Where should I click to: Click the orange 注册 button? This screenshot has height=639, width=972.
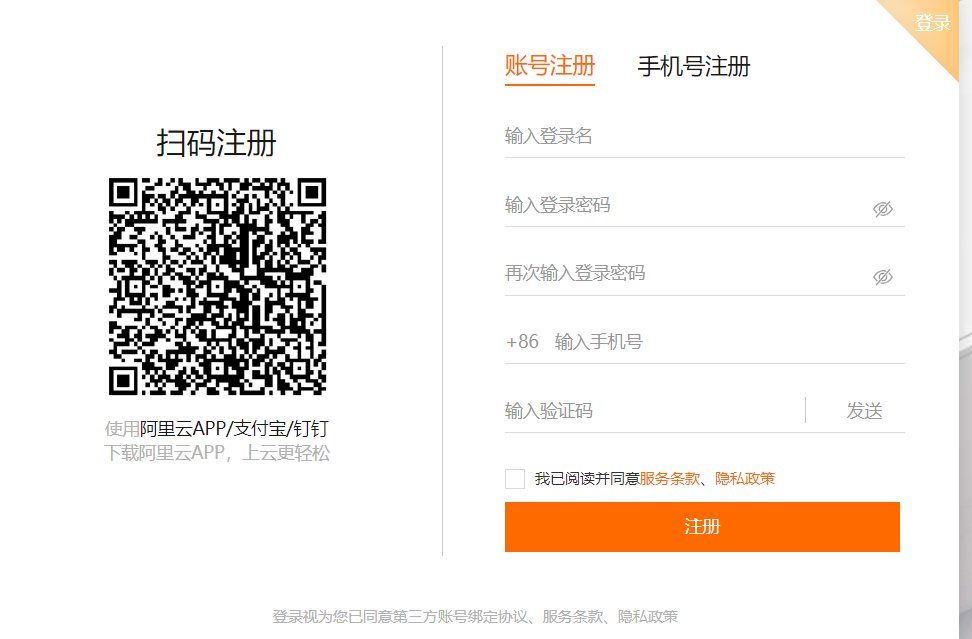point(702,527)
